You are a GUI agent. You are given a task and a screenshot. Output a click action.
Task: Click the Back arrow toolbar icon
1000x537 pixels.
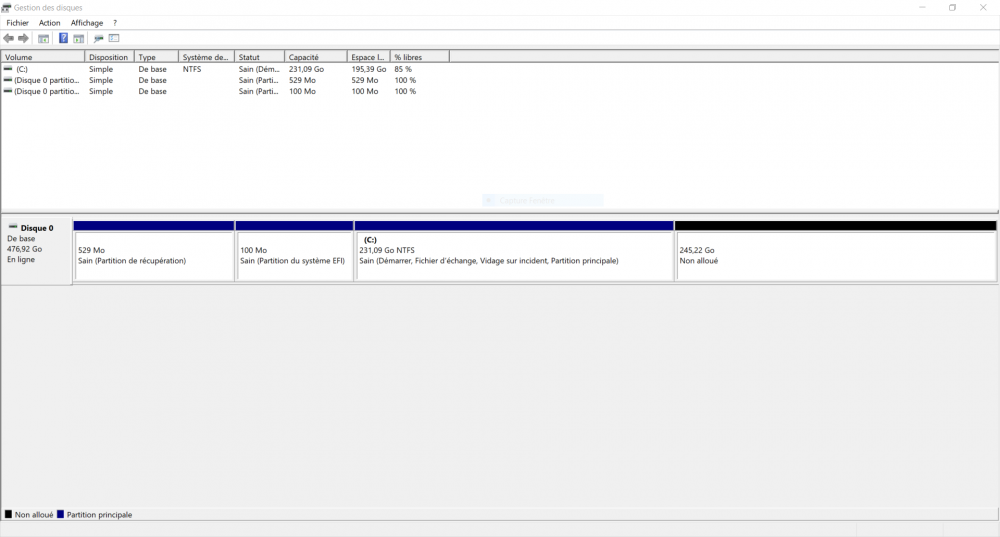coord(9,39)
